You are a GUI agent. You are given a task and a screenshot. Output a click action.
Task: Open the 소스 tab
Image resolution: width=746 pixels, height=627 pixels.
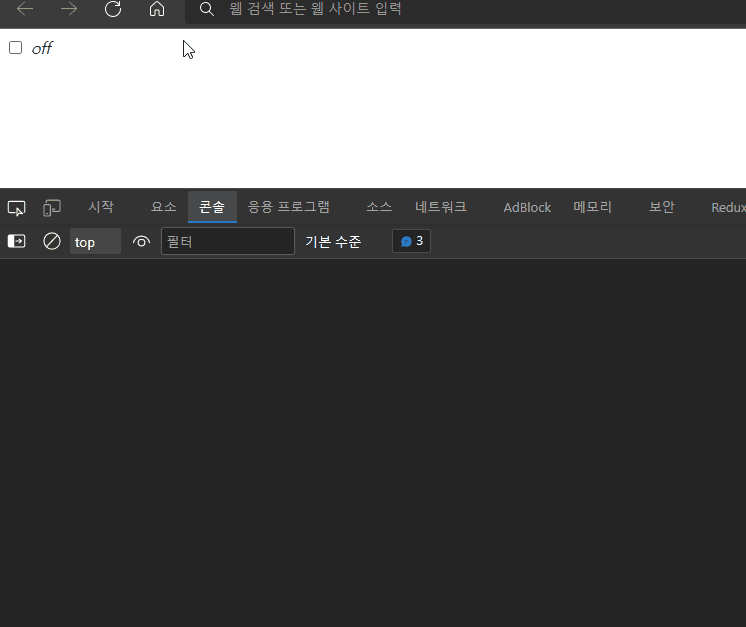[x=379, y=207]
